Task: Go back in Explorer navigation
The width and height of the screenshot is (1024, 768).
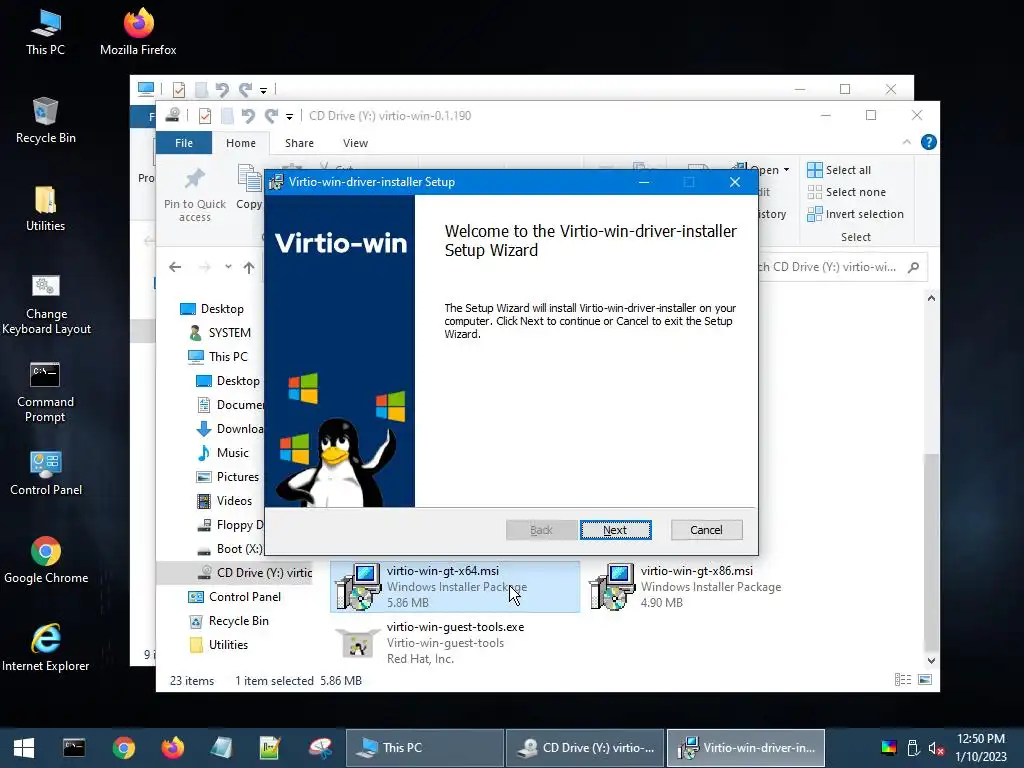Action: click(x=175, y=267)
